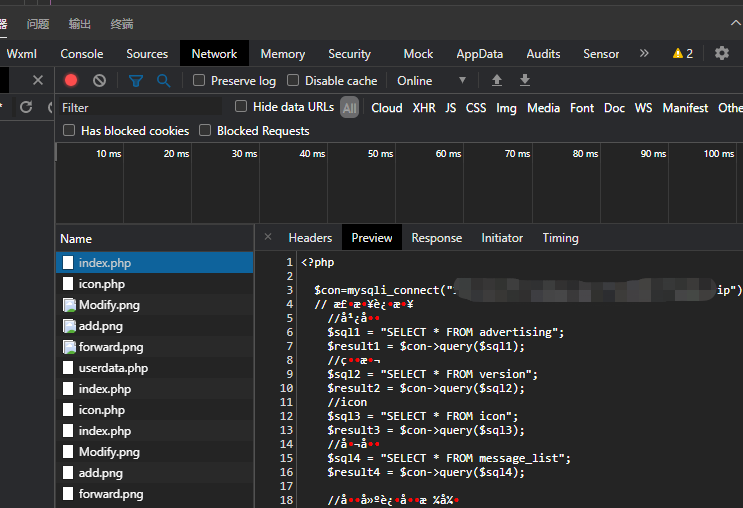Image resolution: width=743 pixels, height=508 pixels.
Task: Click the refresh arrow icon left of Filter
Action: (26, 107)
